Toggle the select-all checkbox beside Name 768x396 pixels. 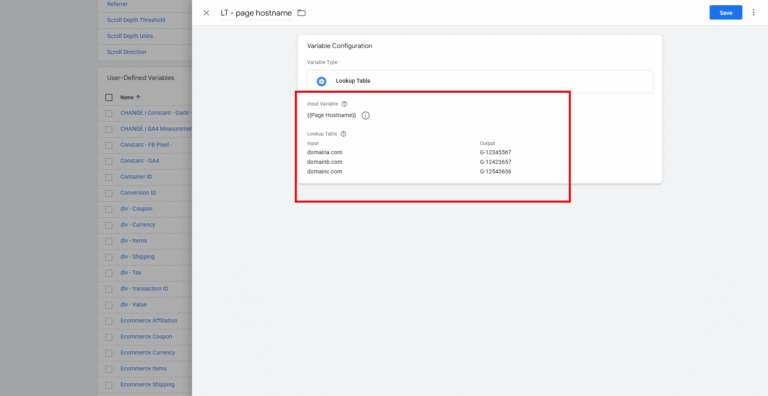tap(109, 98)
